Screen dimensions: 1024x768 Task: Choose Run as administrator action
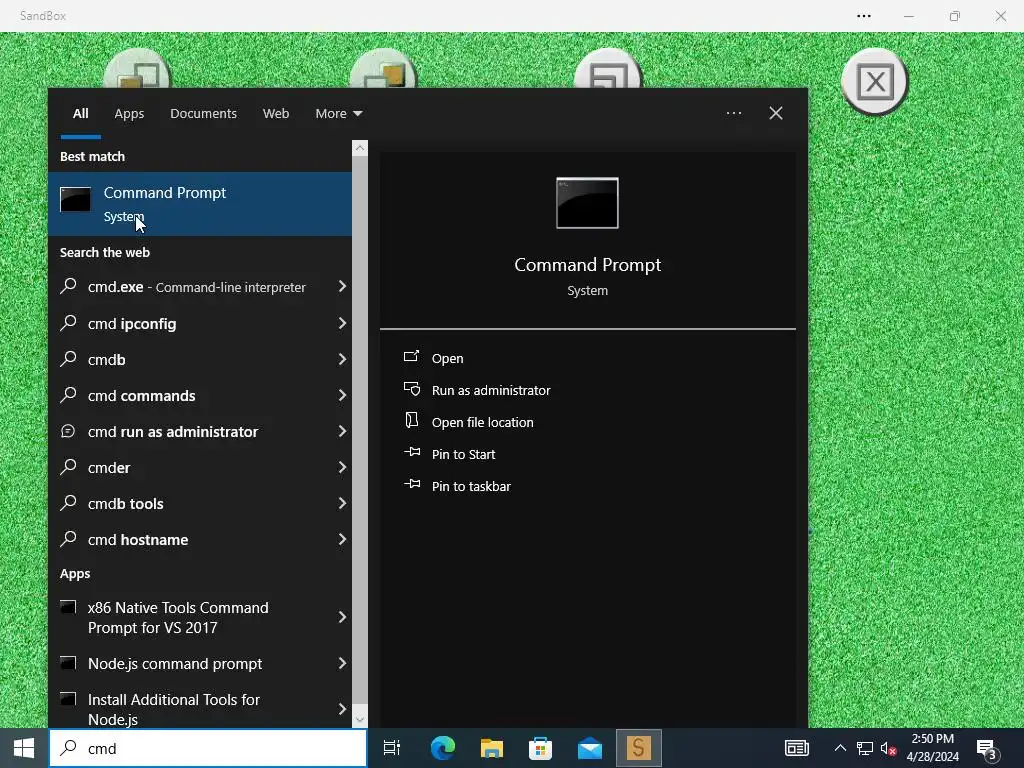(491, 391)
